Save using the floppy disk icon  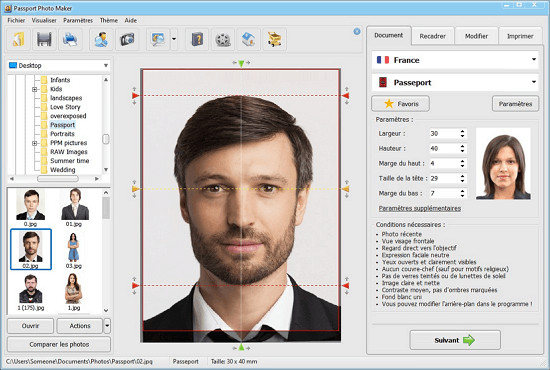pos(44,39)
